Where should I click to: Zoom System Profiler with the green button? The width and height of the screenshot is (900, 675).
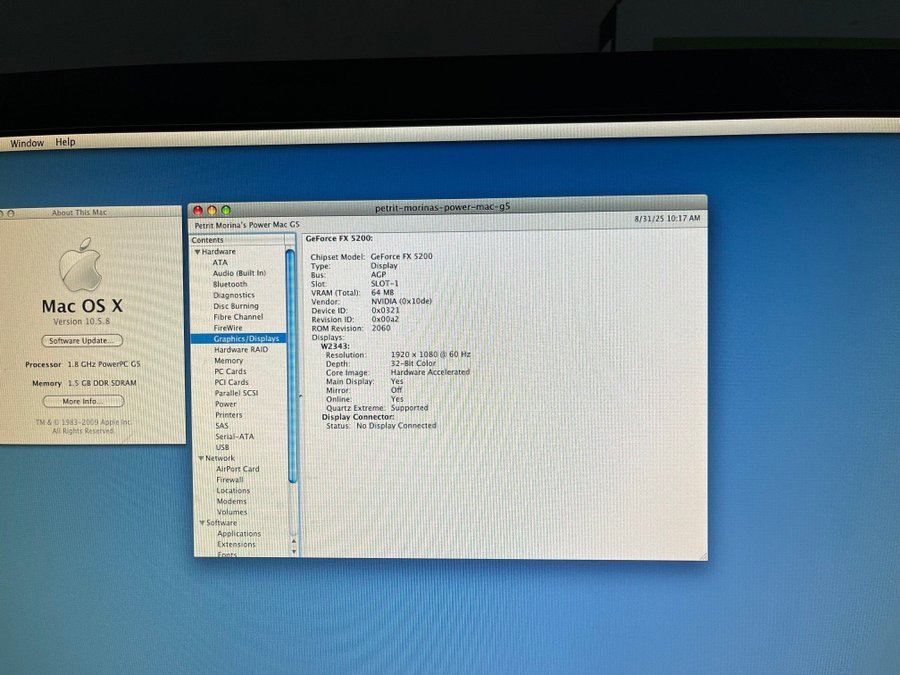point(226,211)
